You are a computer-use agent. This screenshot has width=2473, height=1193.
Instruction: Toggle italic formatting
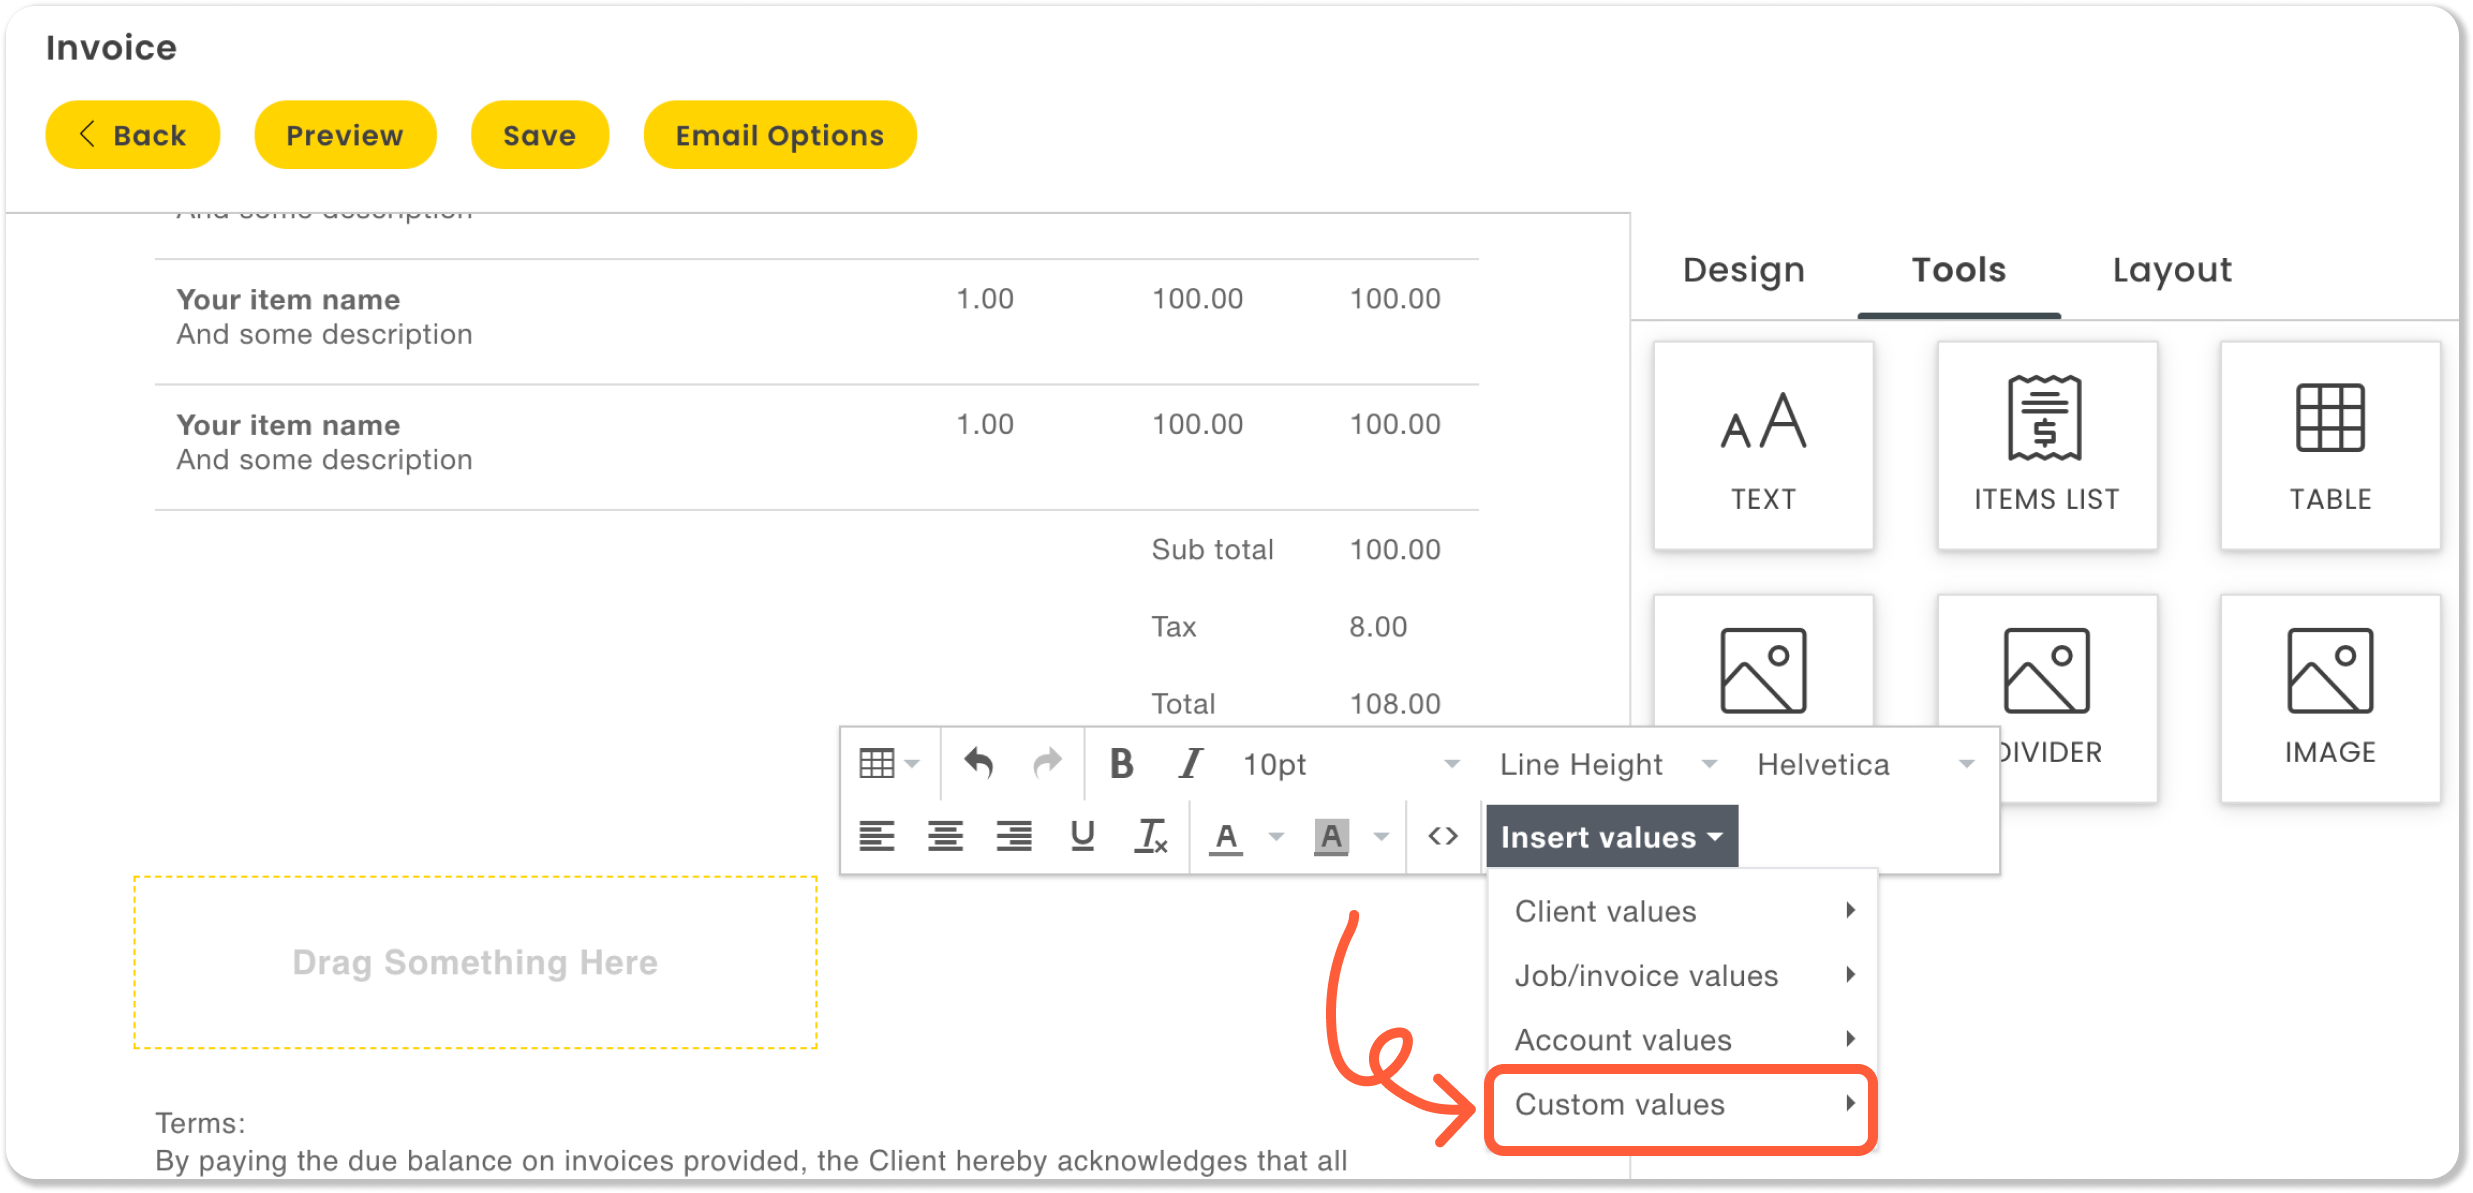pyautogui.click(x=1190, y=764)
